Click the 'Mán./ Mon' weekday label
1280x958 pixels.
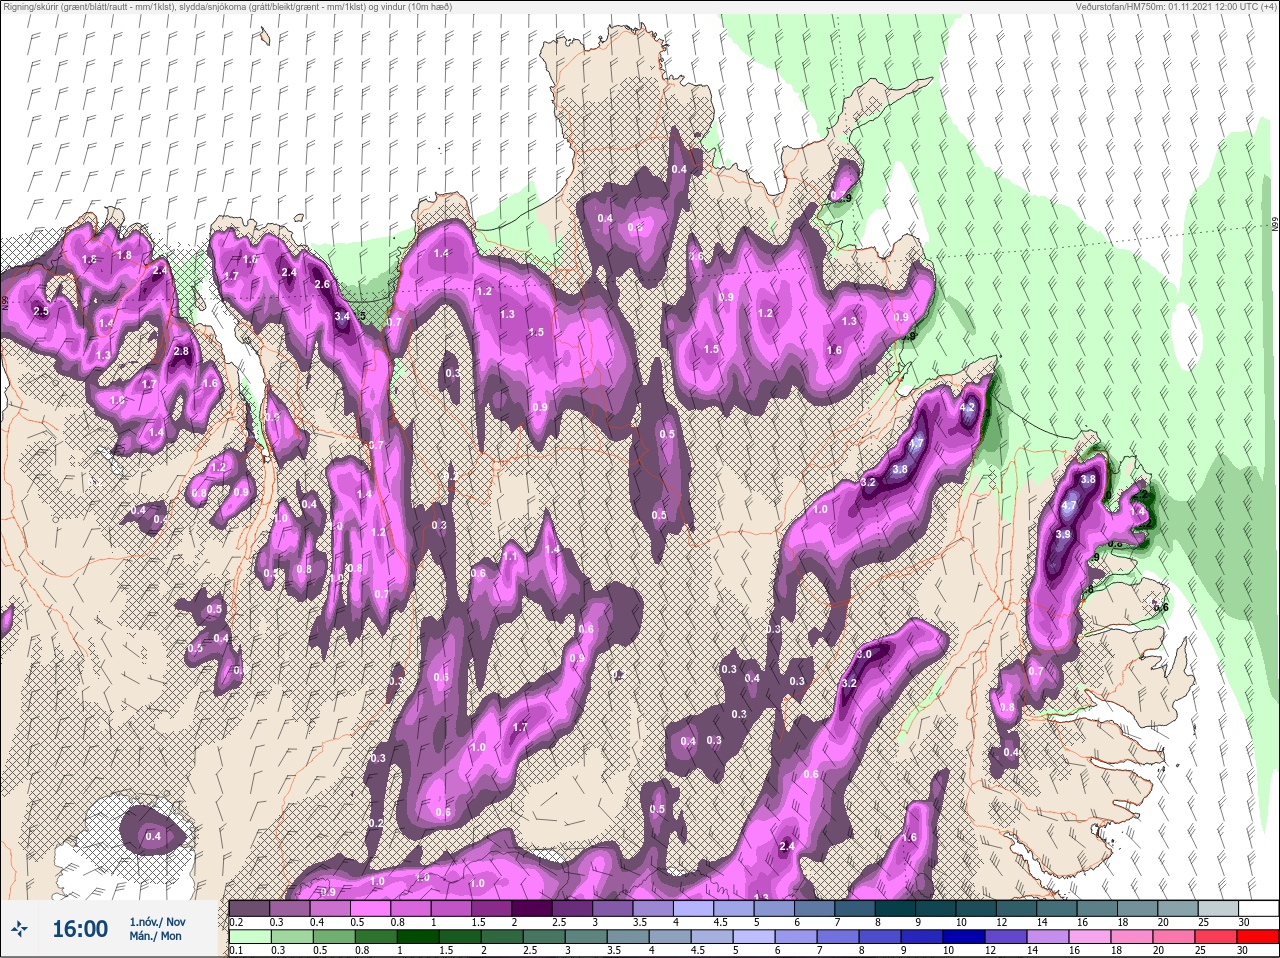pyautogui.click(x=155, y=937)
